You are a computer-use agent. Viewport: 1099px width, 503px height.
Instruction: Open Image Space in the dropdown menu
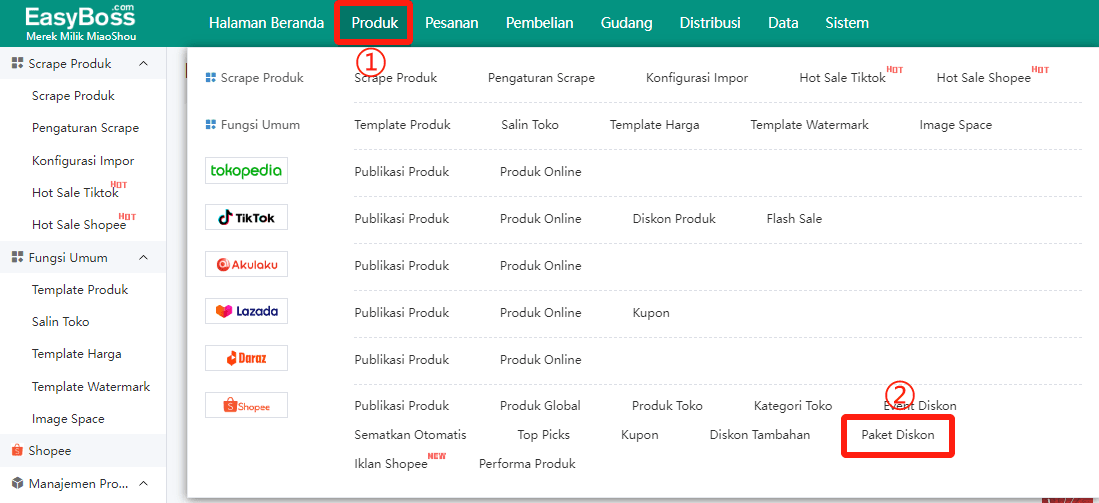pyautogui.click(x=956, y=125)
